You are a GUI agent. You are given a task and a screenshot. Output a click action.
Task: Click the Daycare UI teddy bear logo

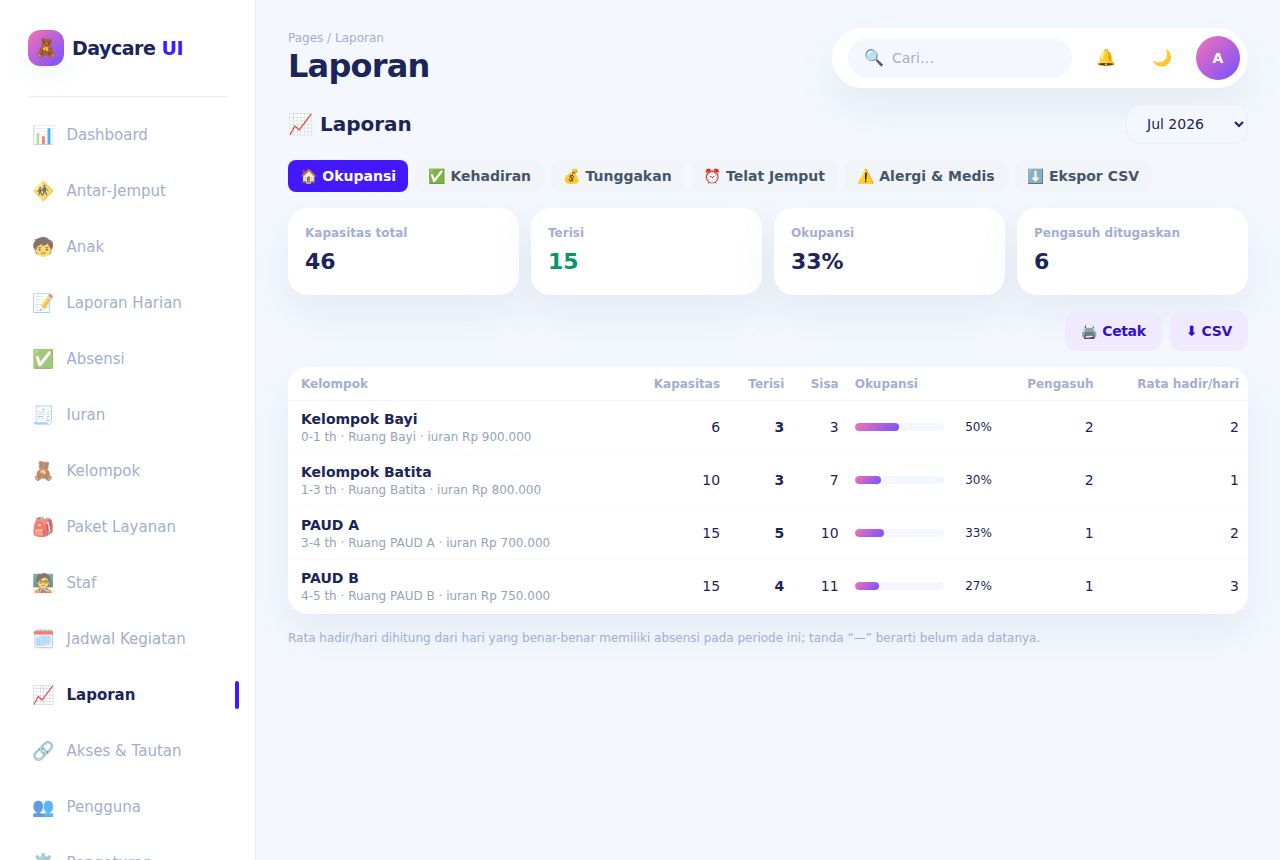click(46, 48)
